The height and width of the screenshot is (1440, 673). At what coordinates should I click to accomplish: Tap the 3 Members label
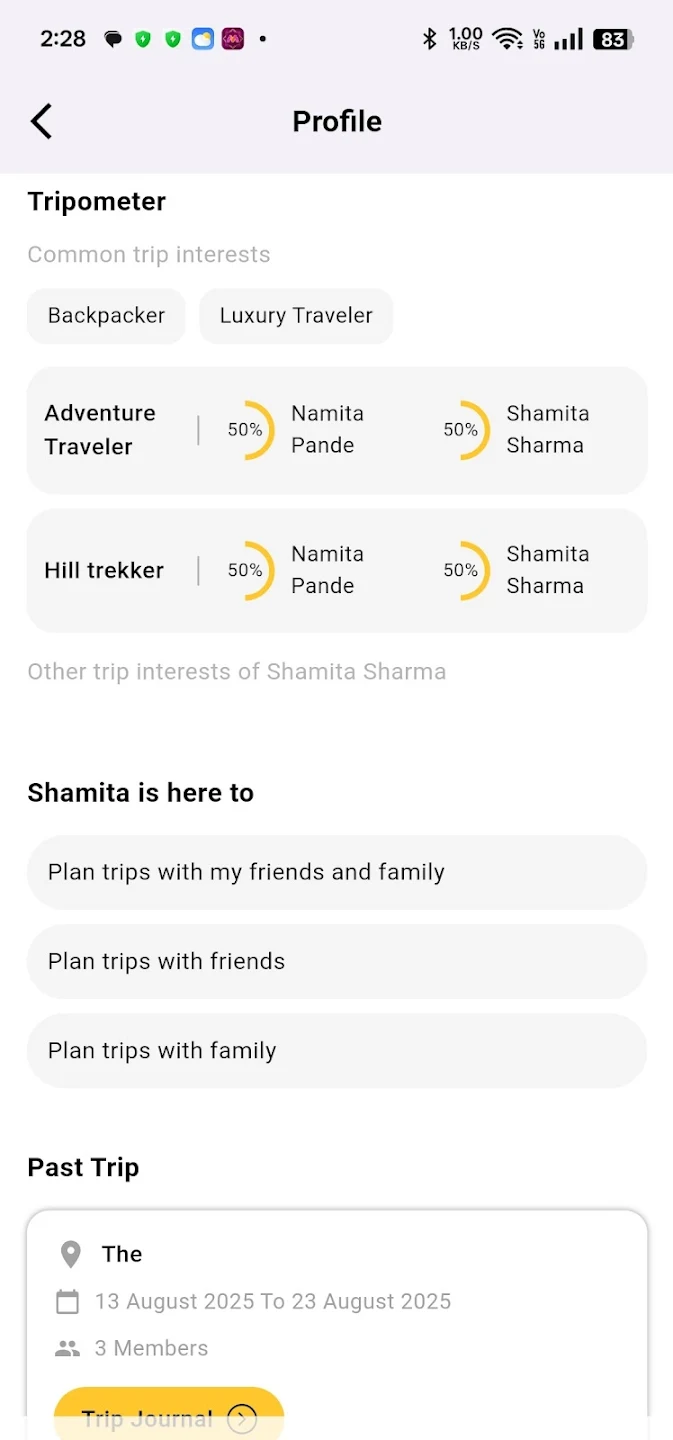tap(151, 1349)
